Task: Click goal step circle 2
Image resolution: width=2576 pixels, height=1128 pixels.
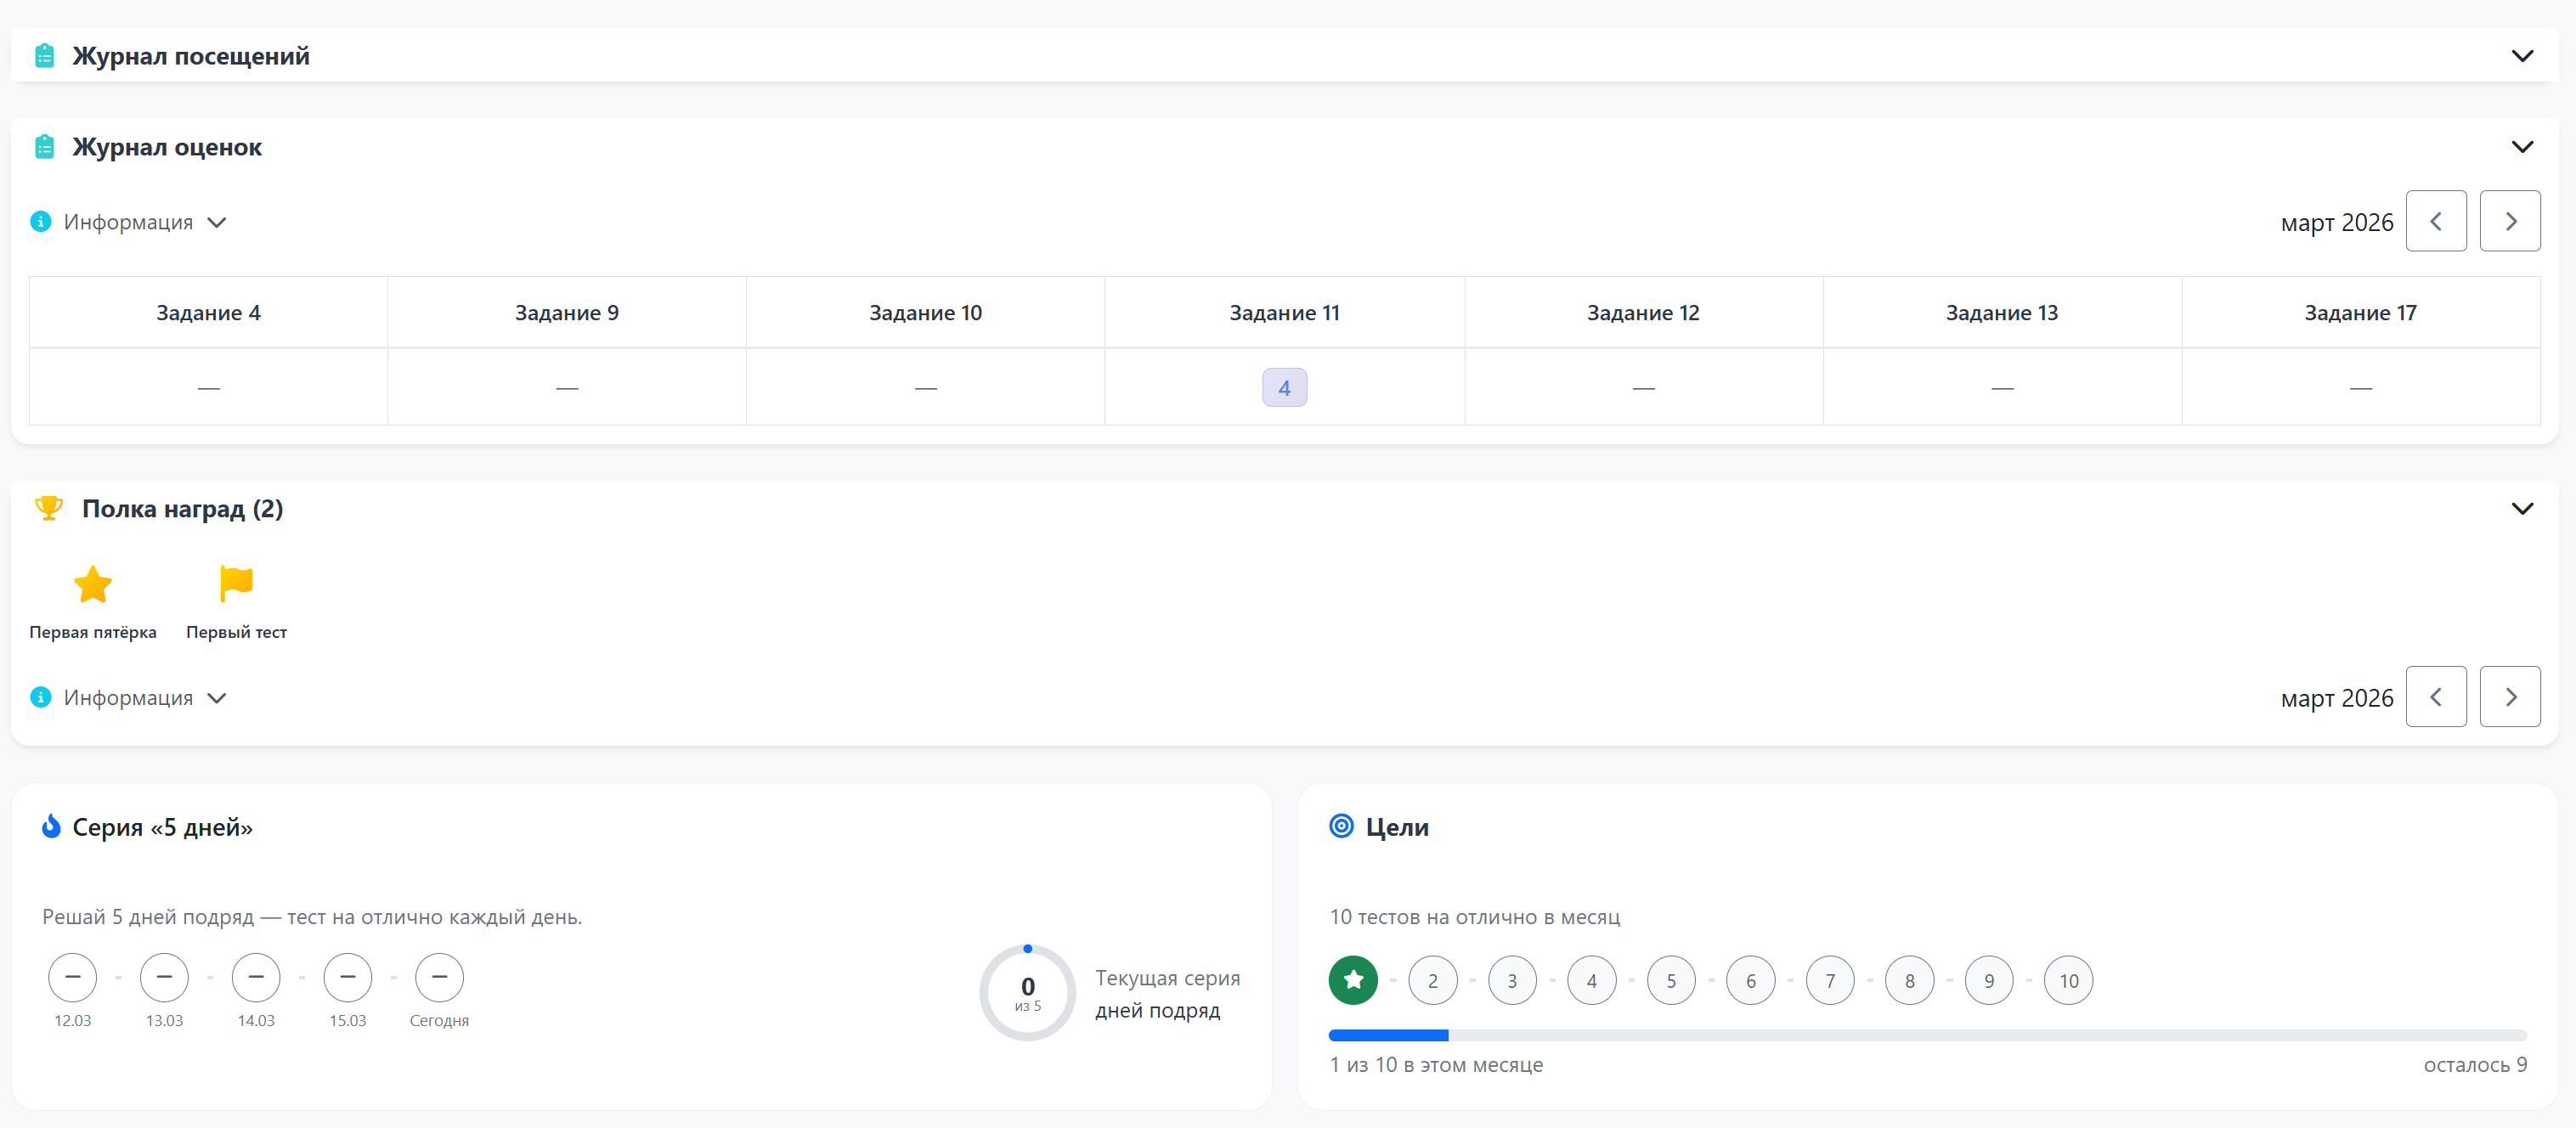Action: (x=1433, y=980)
